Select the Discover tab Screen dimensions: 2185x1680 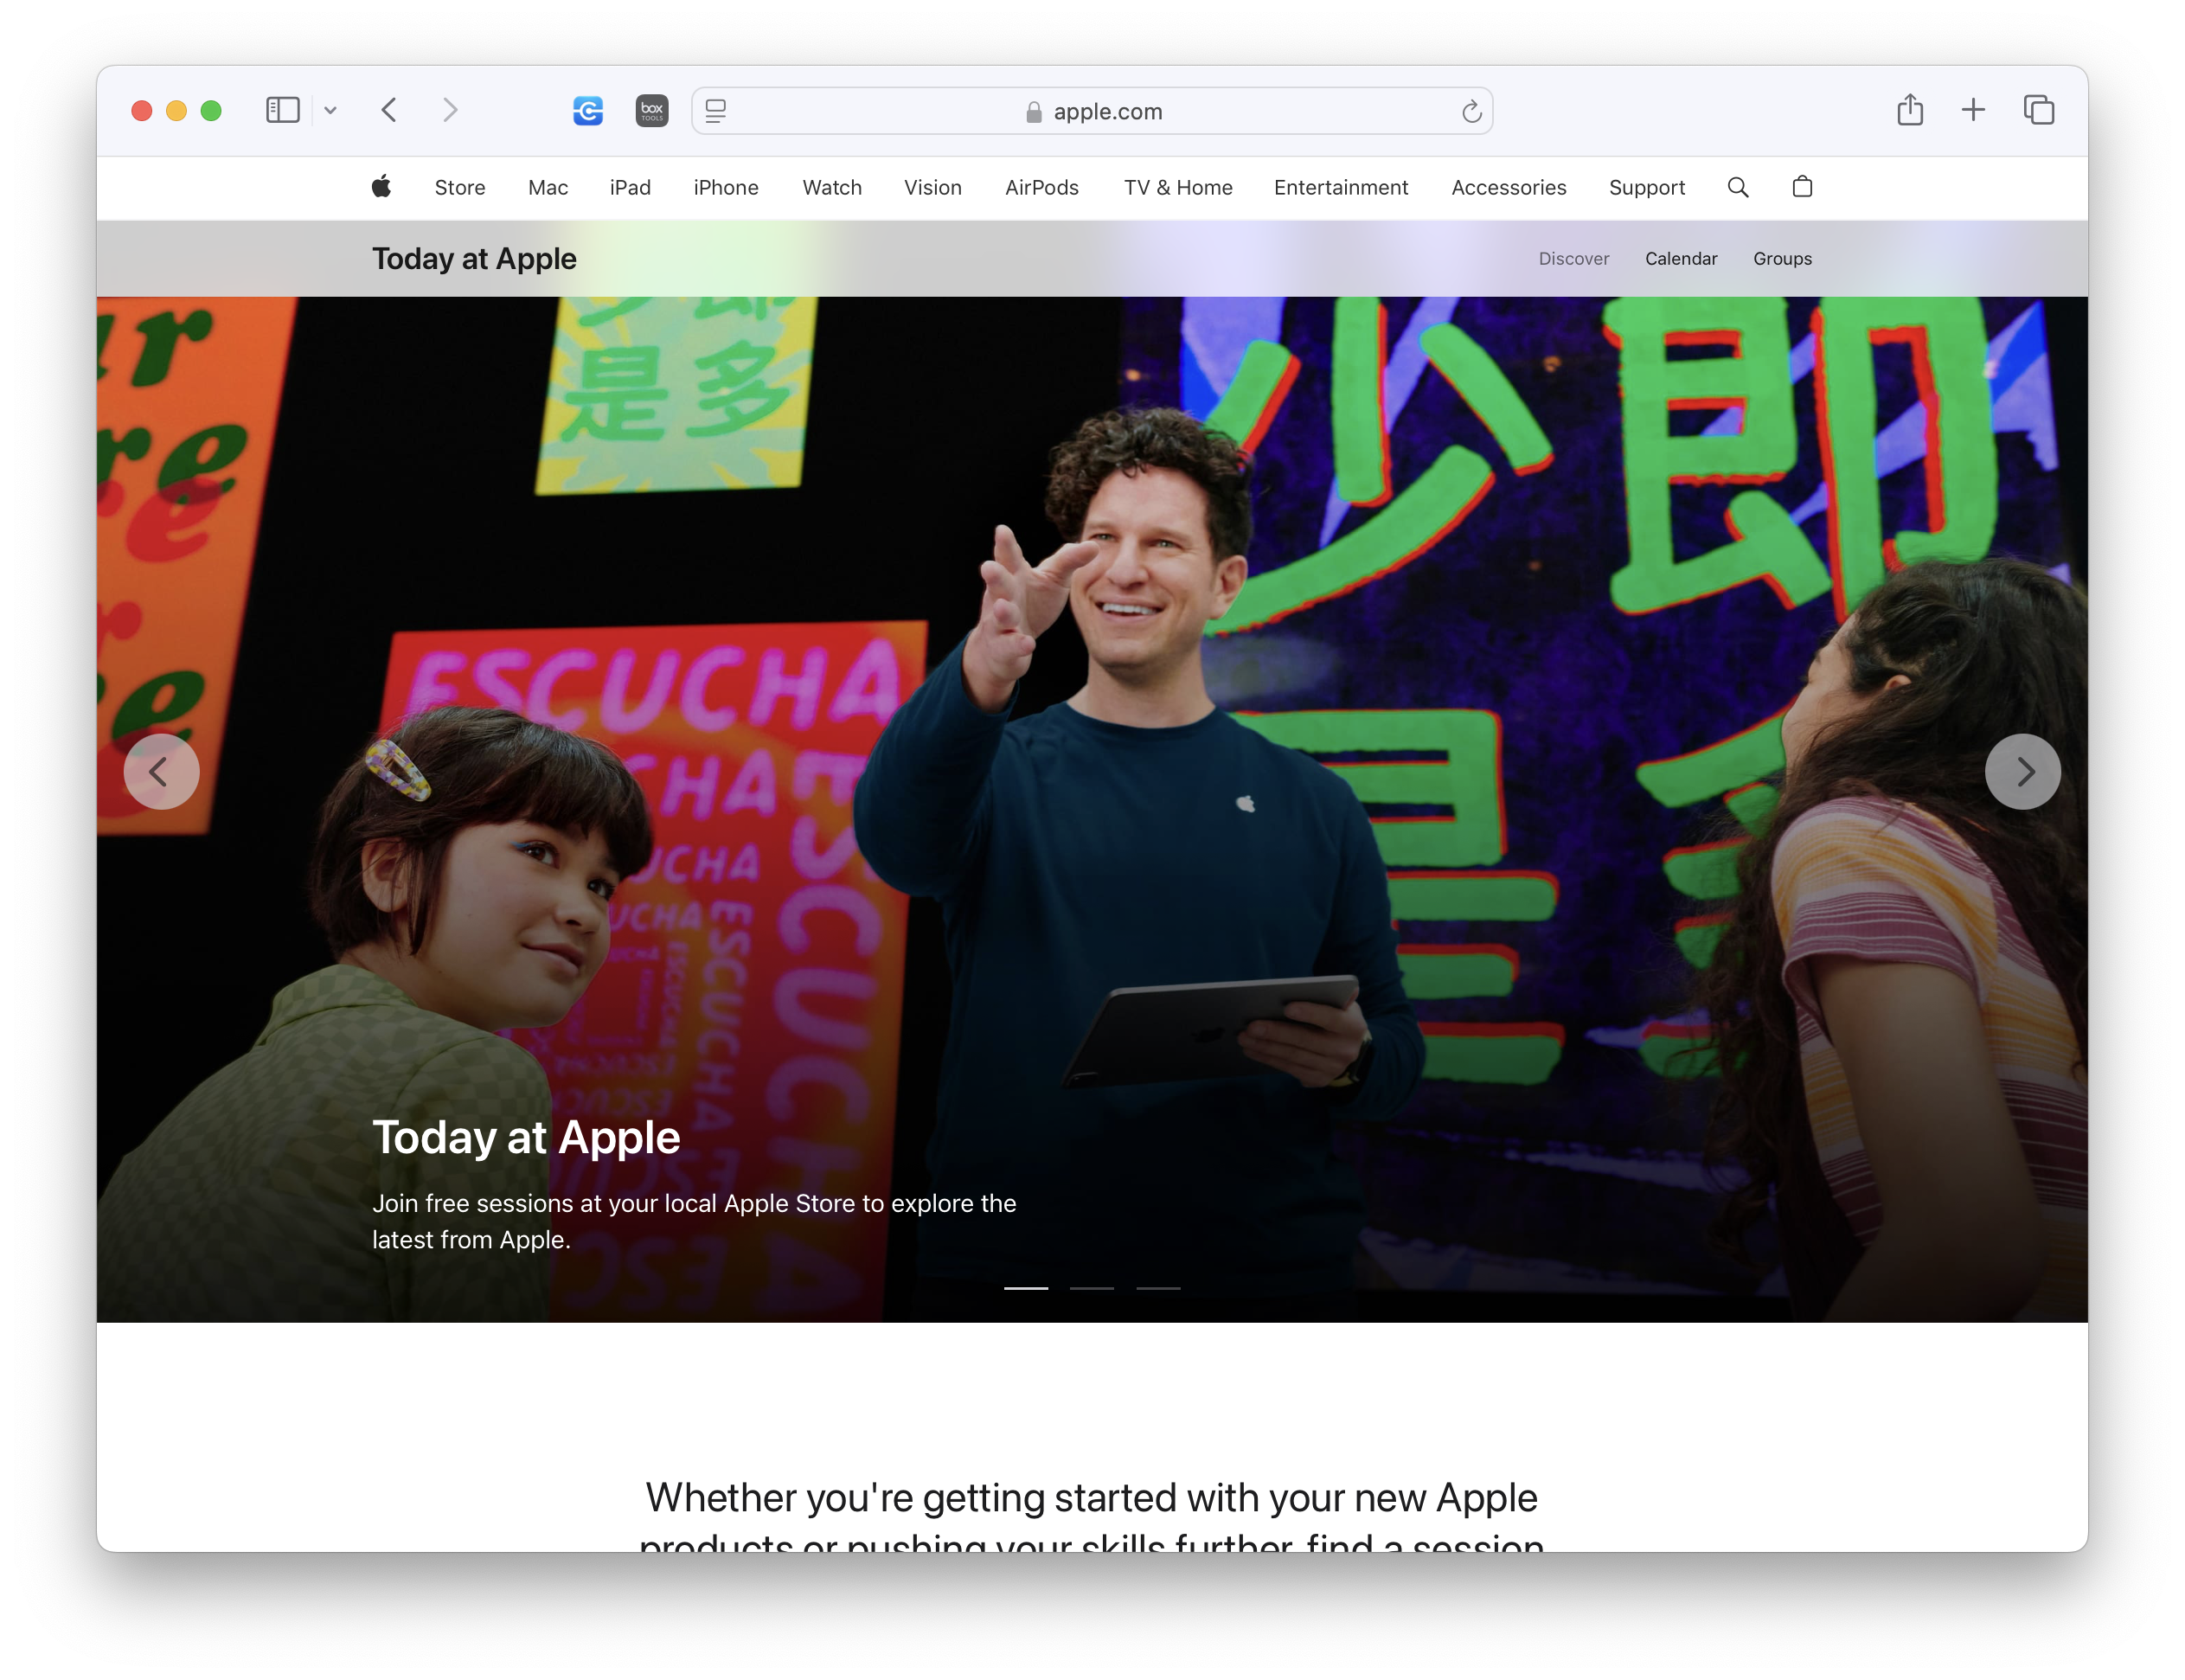pos(1574,259)
